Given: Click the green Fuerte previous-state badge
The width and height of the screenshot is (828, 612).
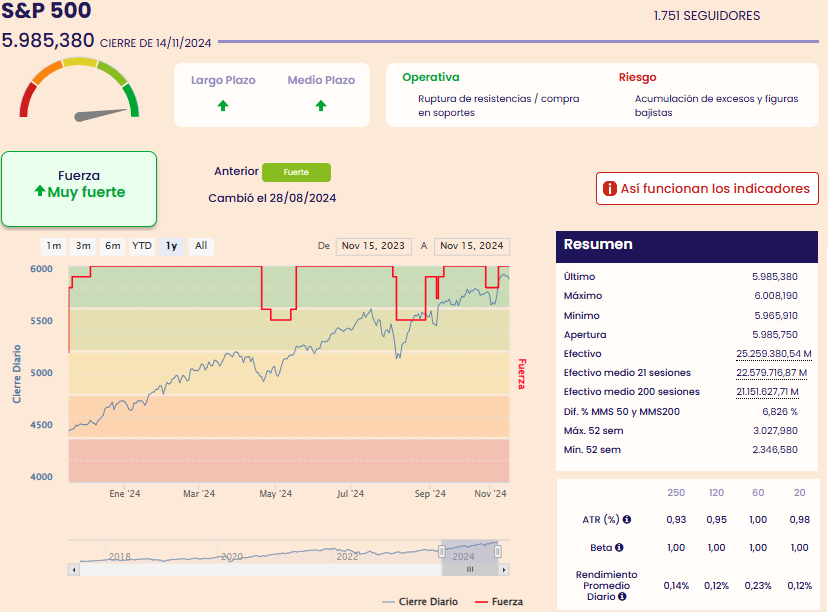Looking at the screenshot, I should point(296,172).
